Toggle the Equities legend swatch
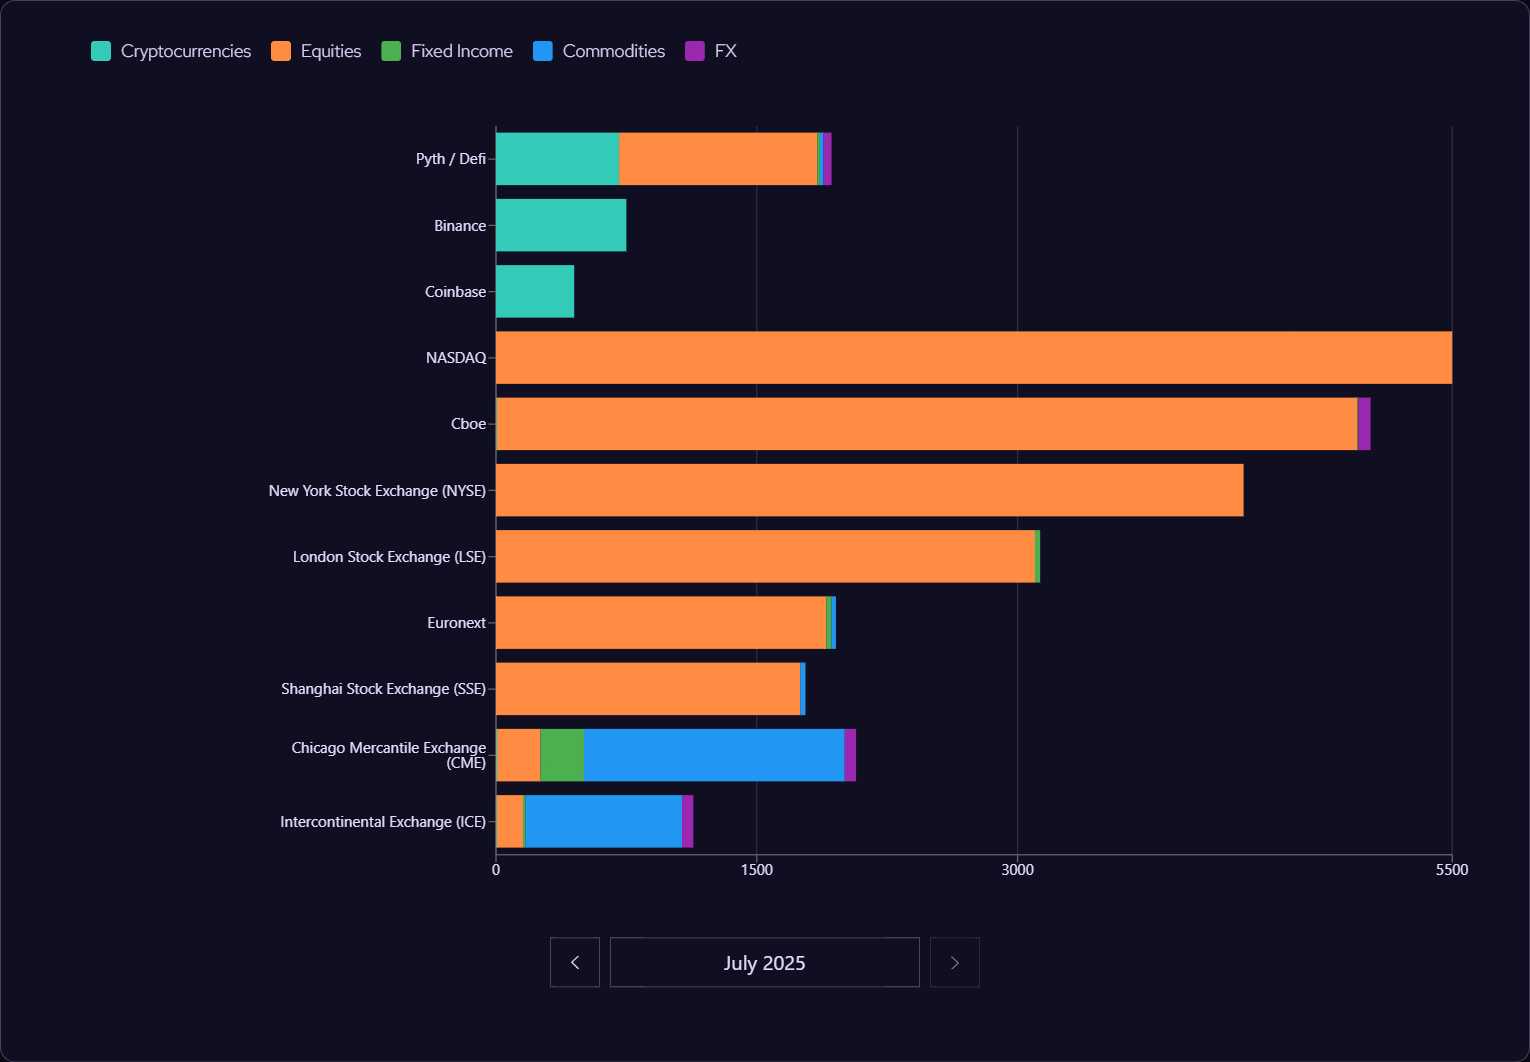 (281, 51)
